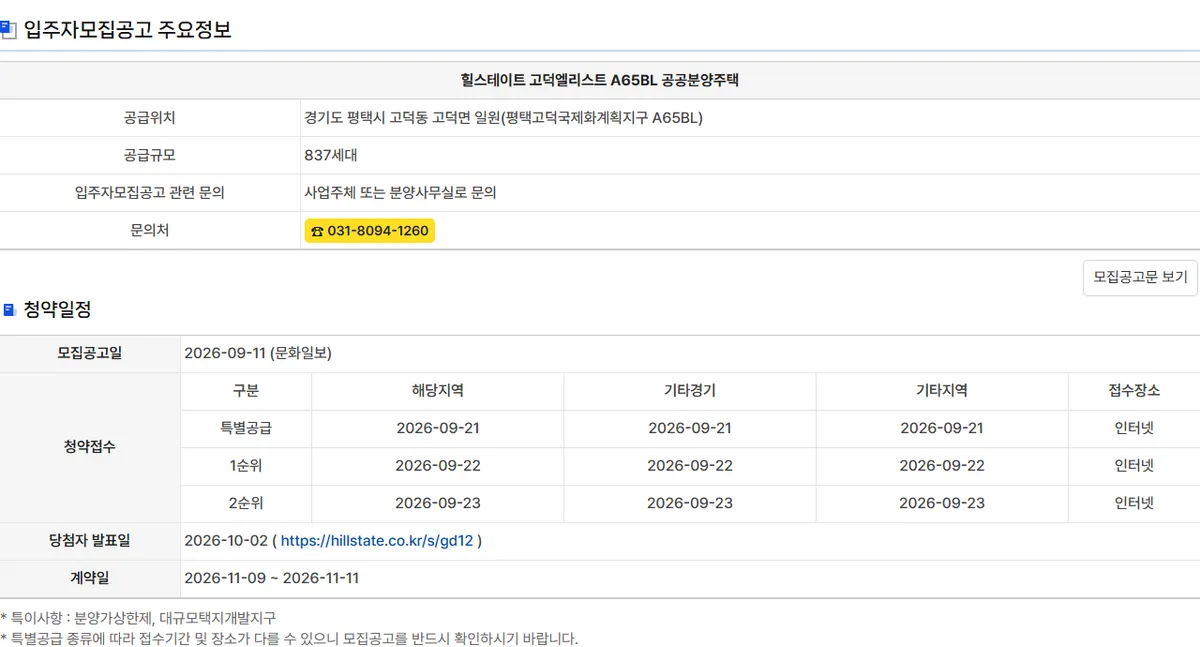Select 사업주체 또는 분양사무실로 문의 text
Image resolution: width=1200 pixels, height=647 pixels.
coord(400,193)
